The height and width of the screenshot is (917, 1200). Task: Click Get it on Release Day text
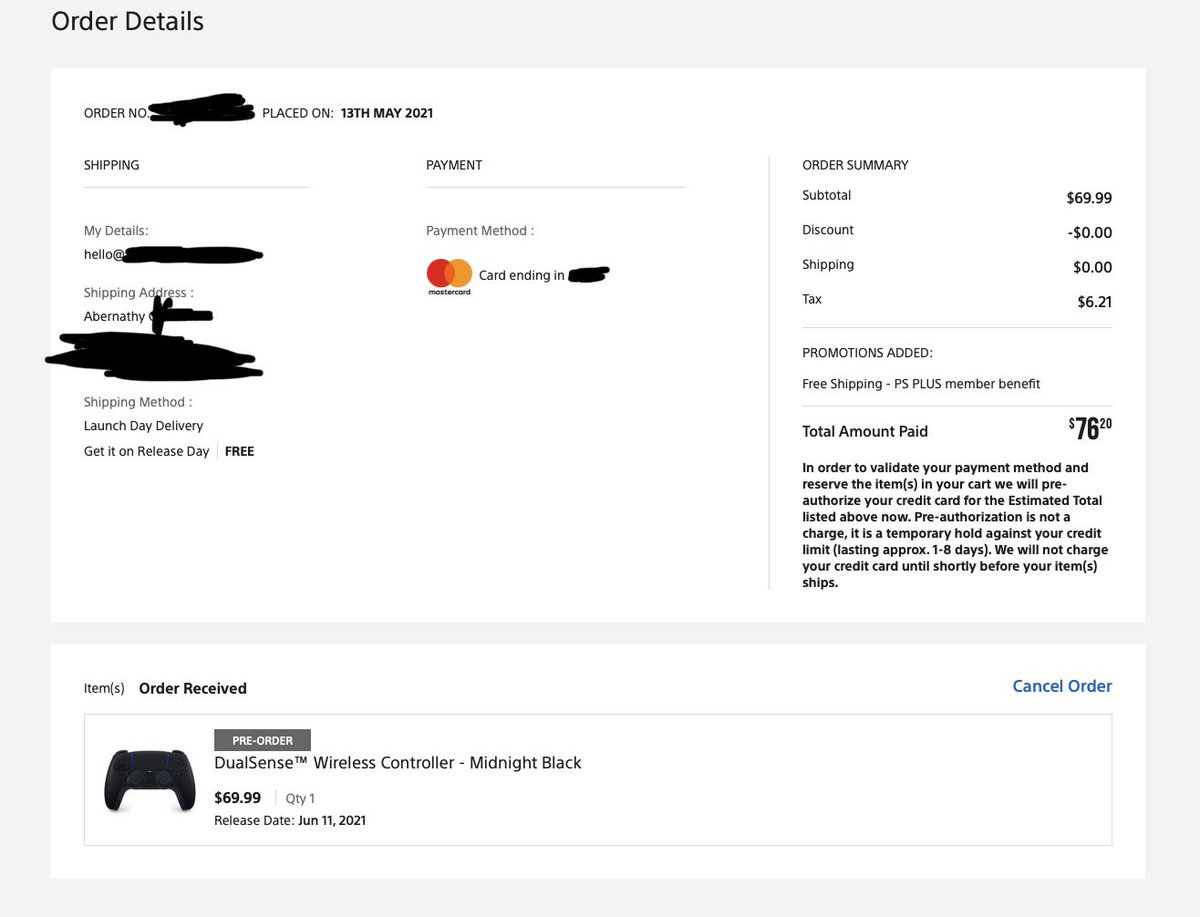(147, 451)
